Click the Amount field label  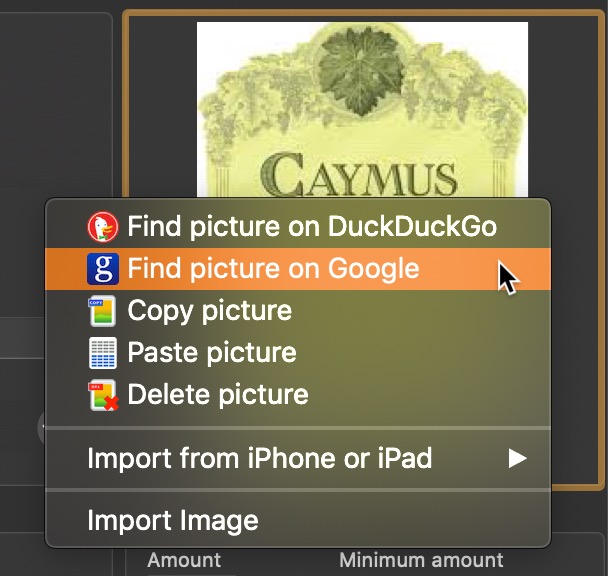coord(184,560)
